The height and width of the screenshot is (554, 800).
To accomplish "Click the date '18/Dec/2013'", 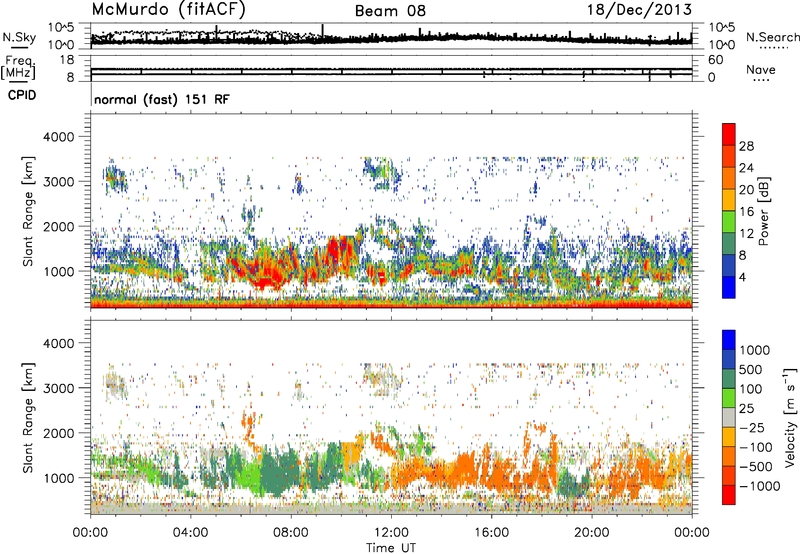I will click(639, 10).
